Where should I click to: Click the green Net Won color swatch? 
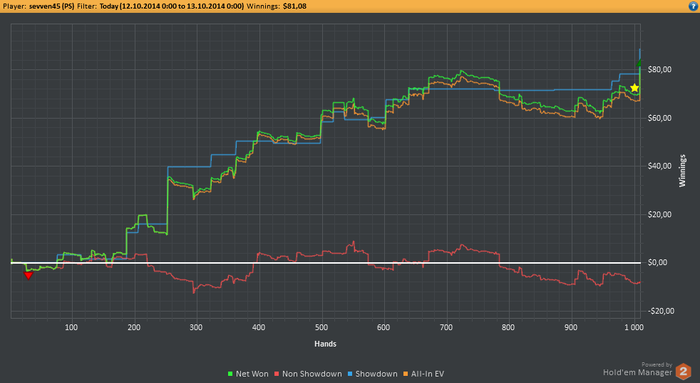point(230,374)
